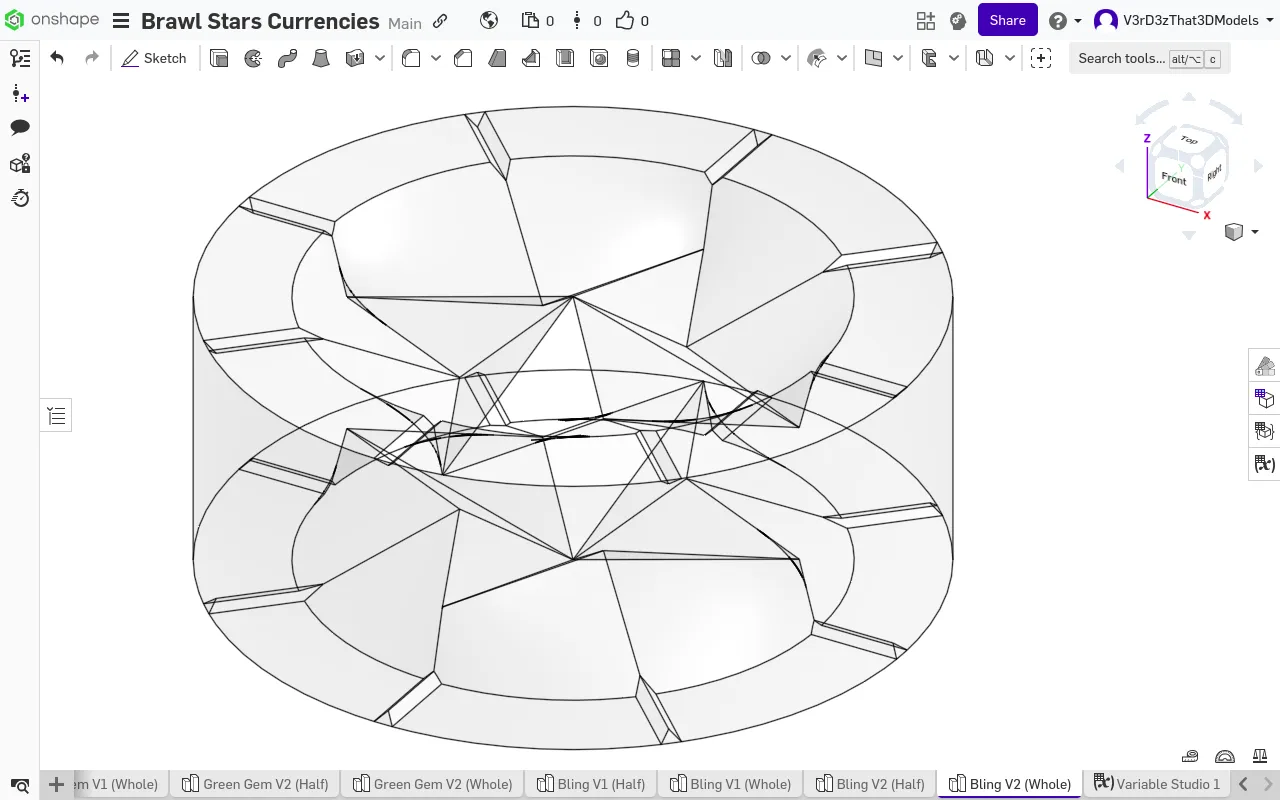Select the Plane tool
The image size is (1280, 800).
(x=873, y=58)
